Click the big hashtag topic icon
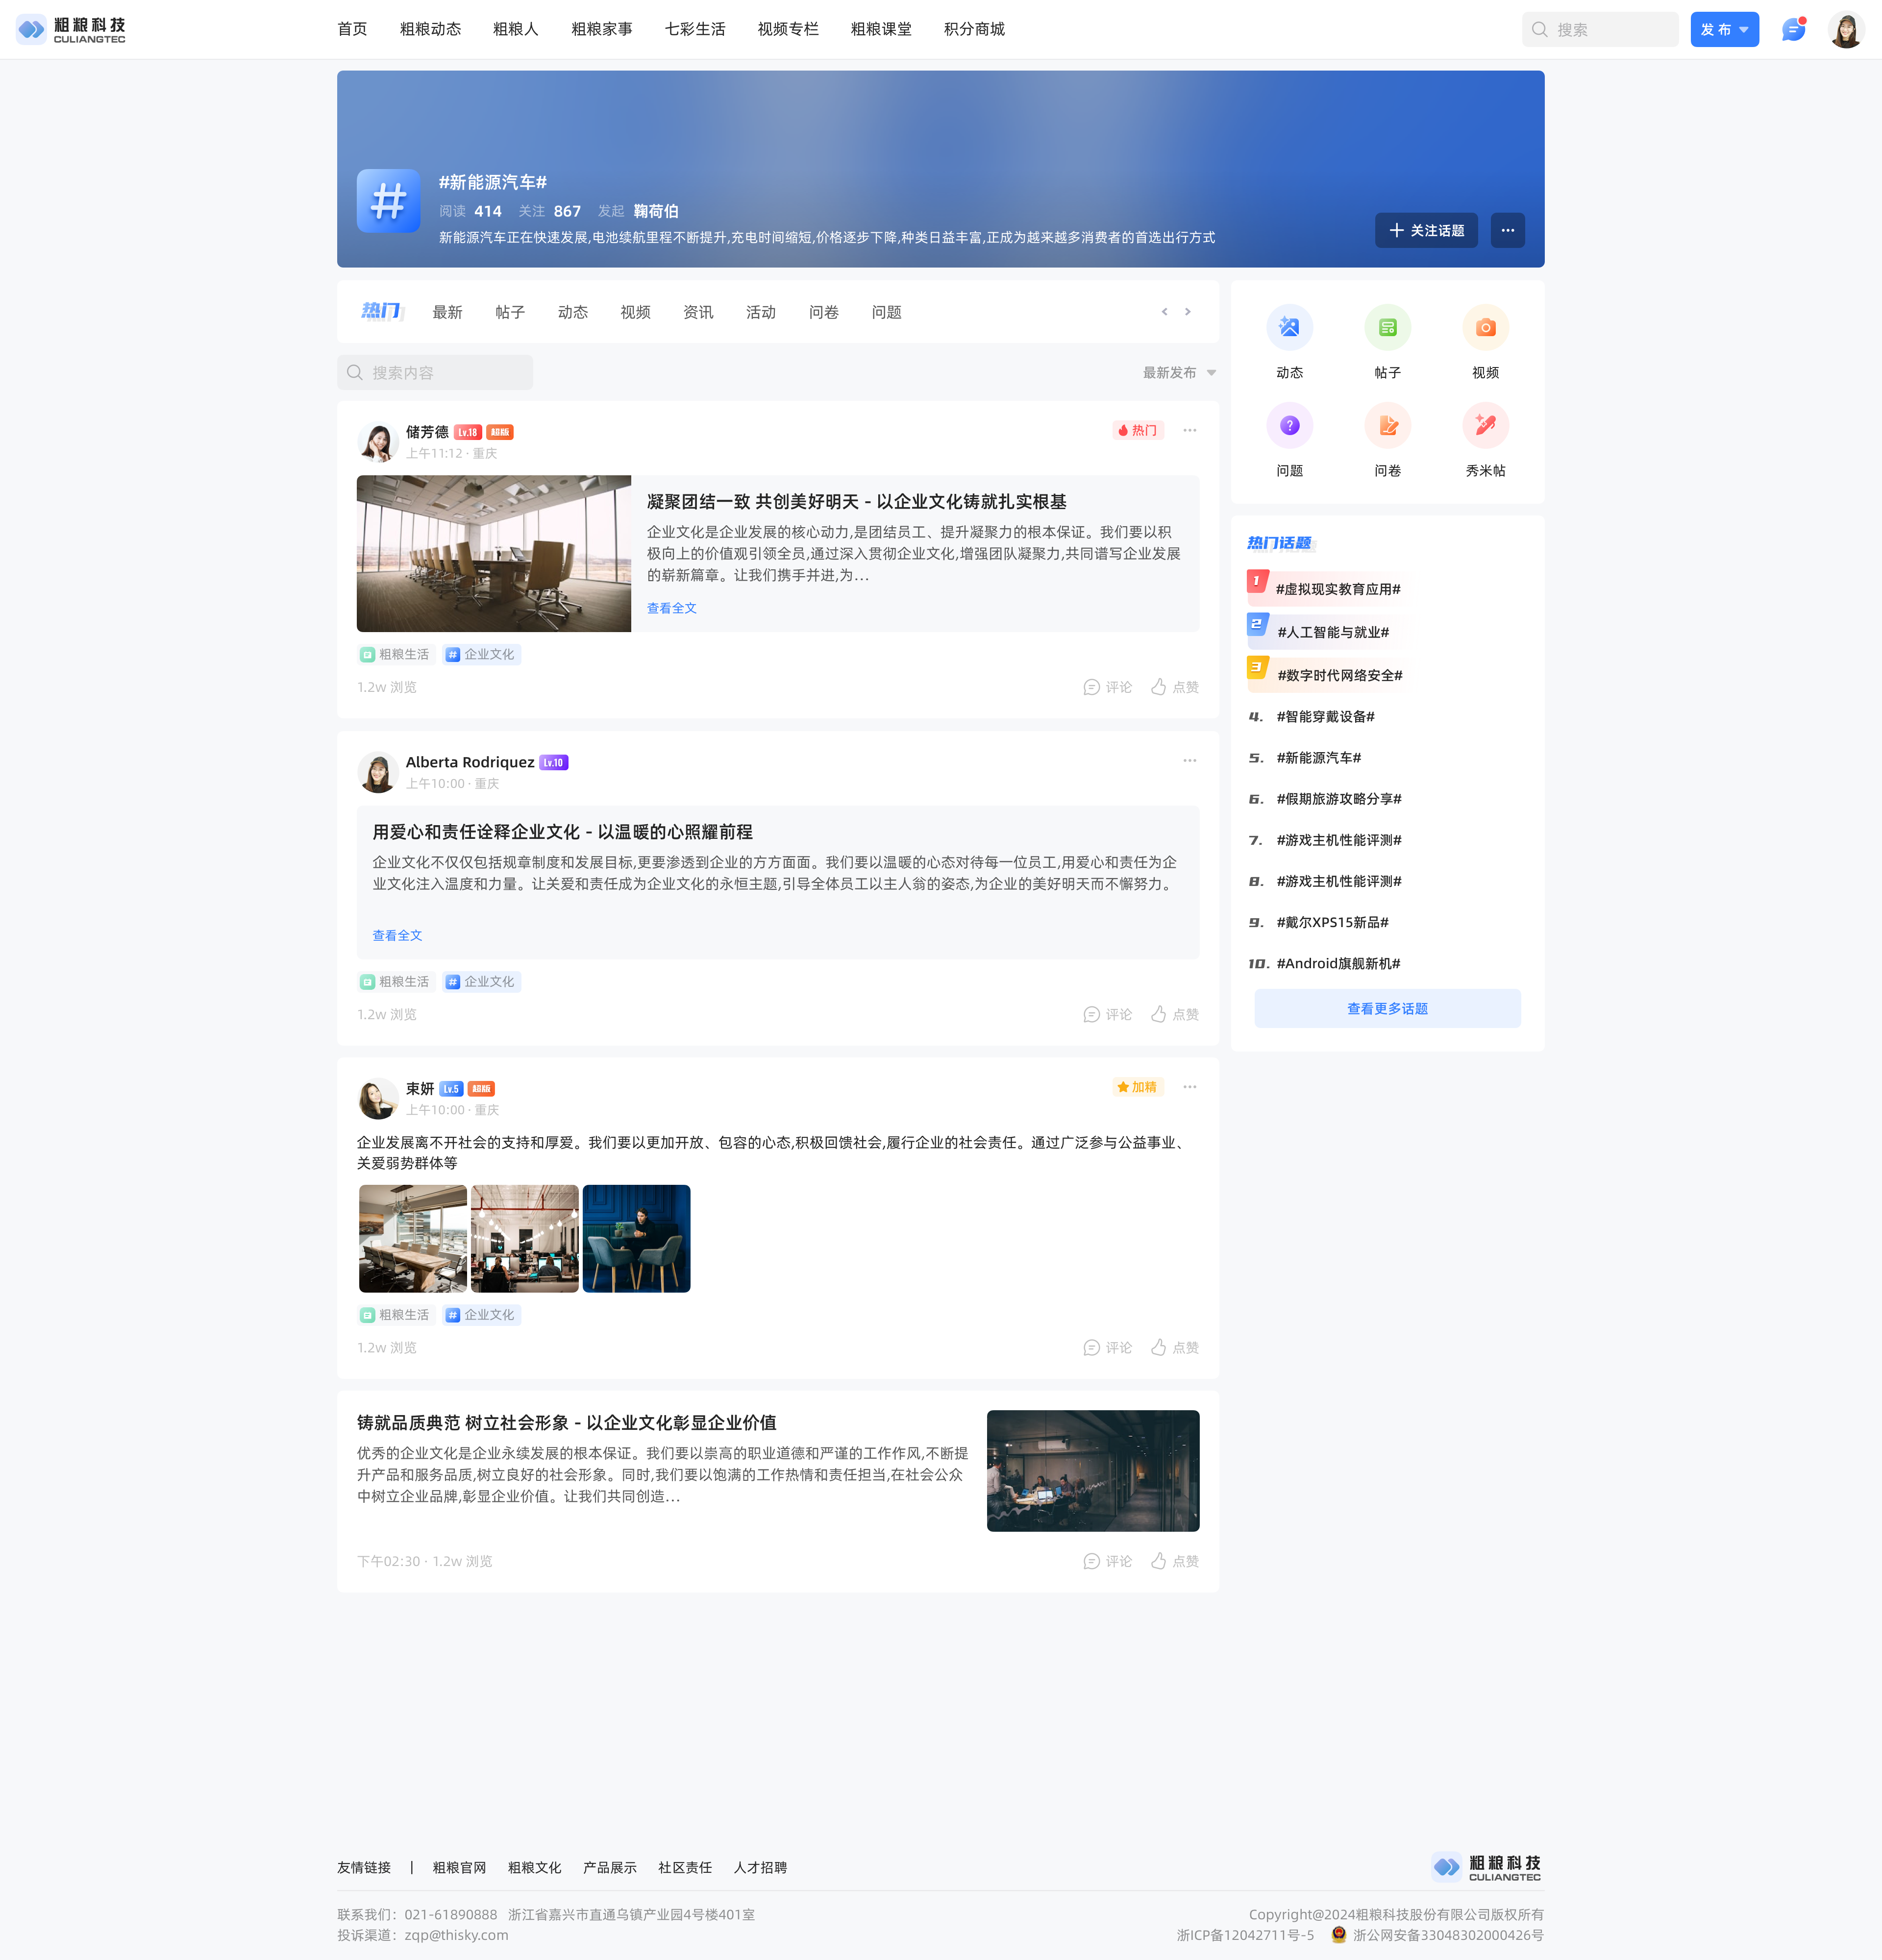 [388, 201]
